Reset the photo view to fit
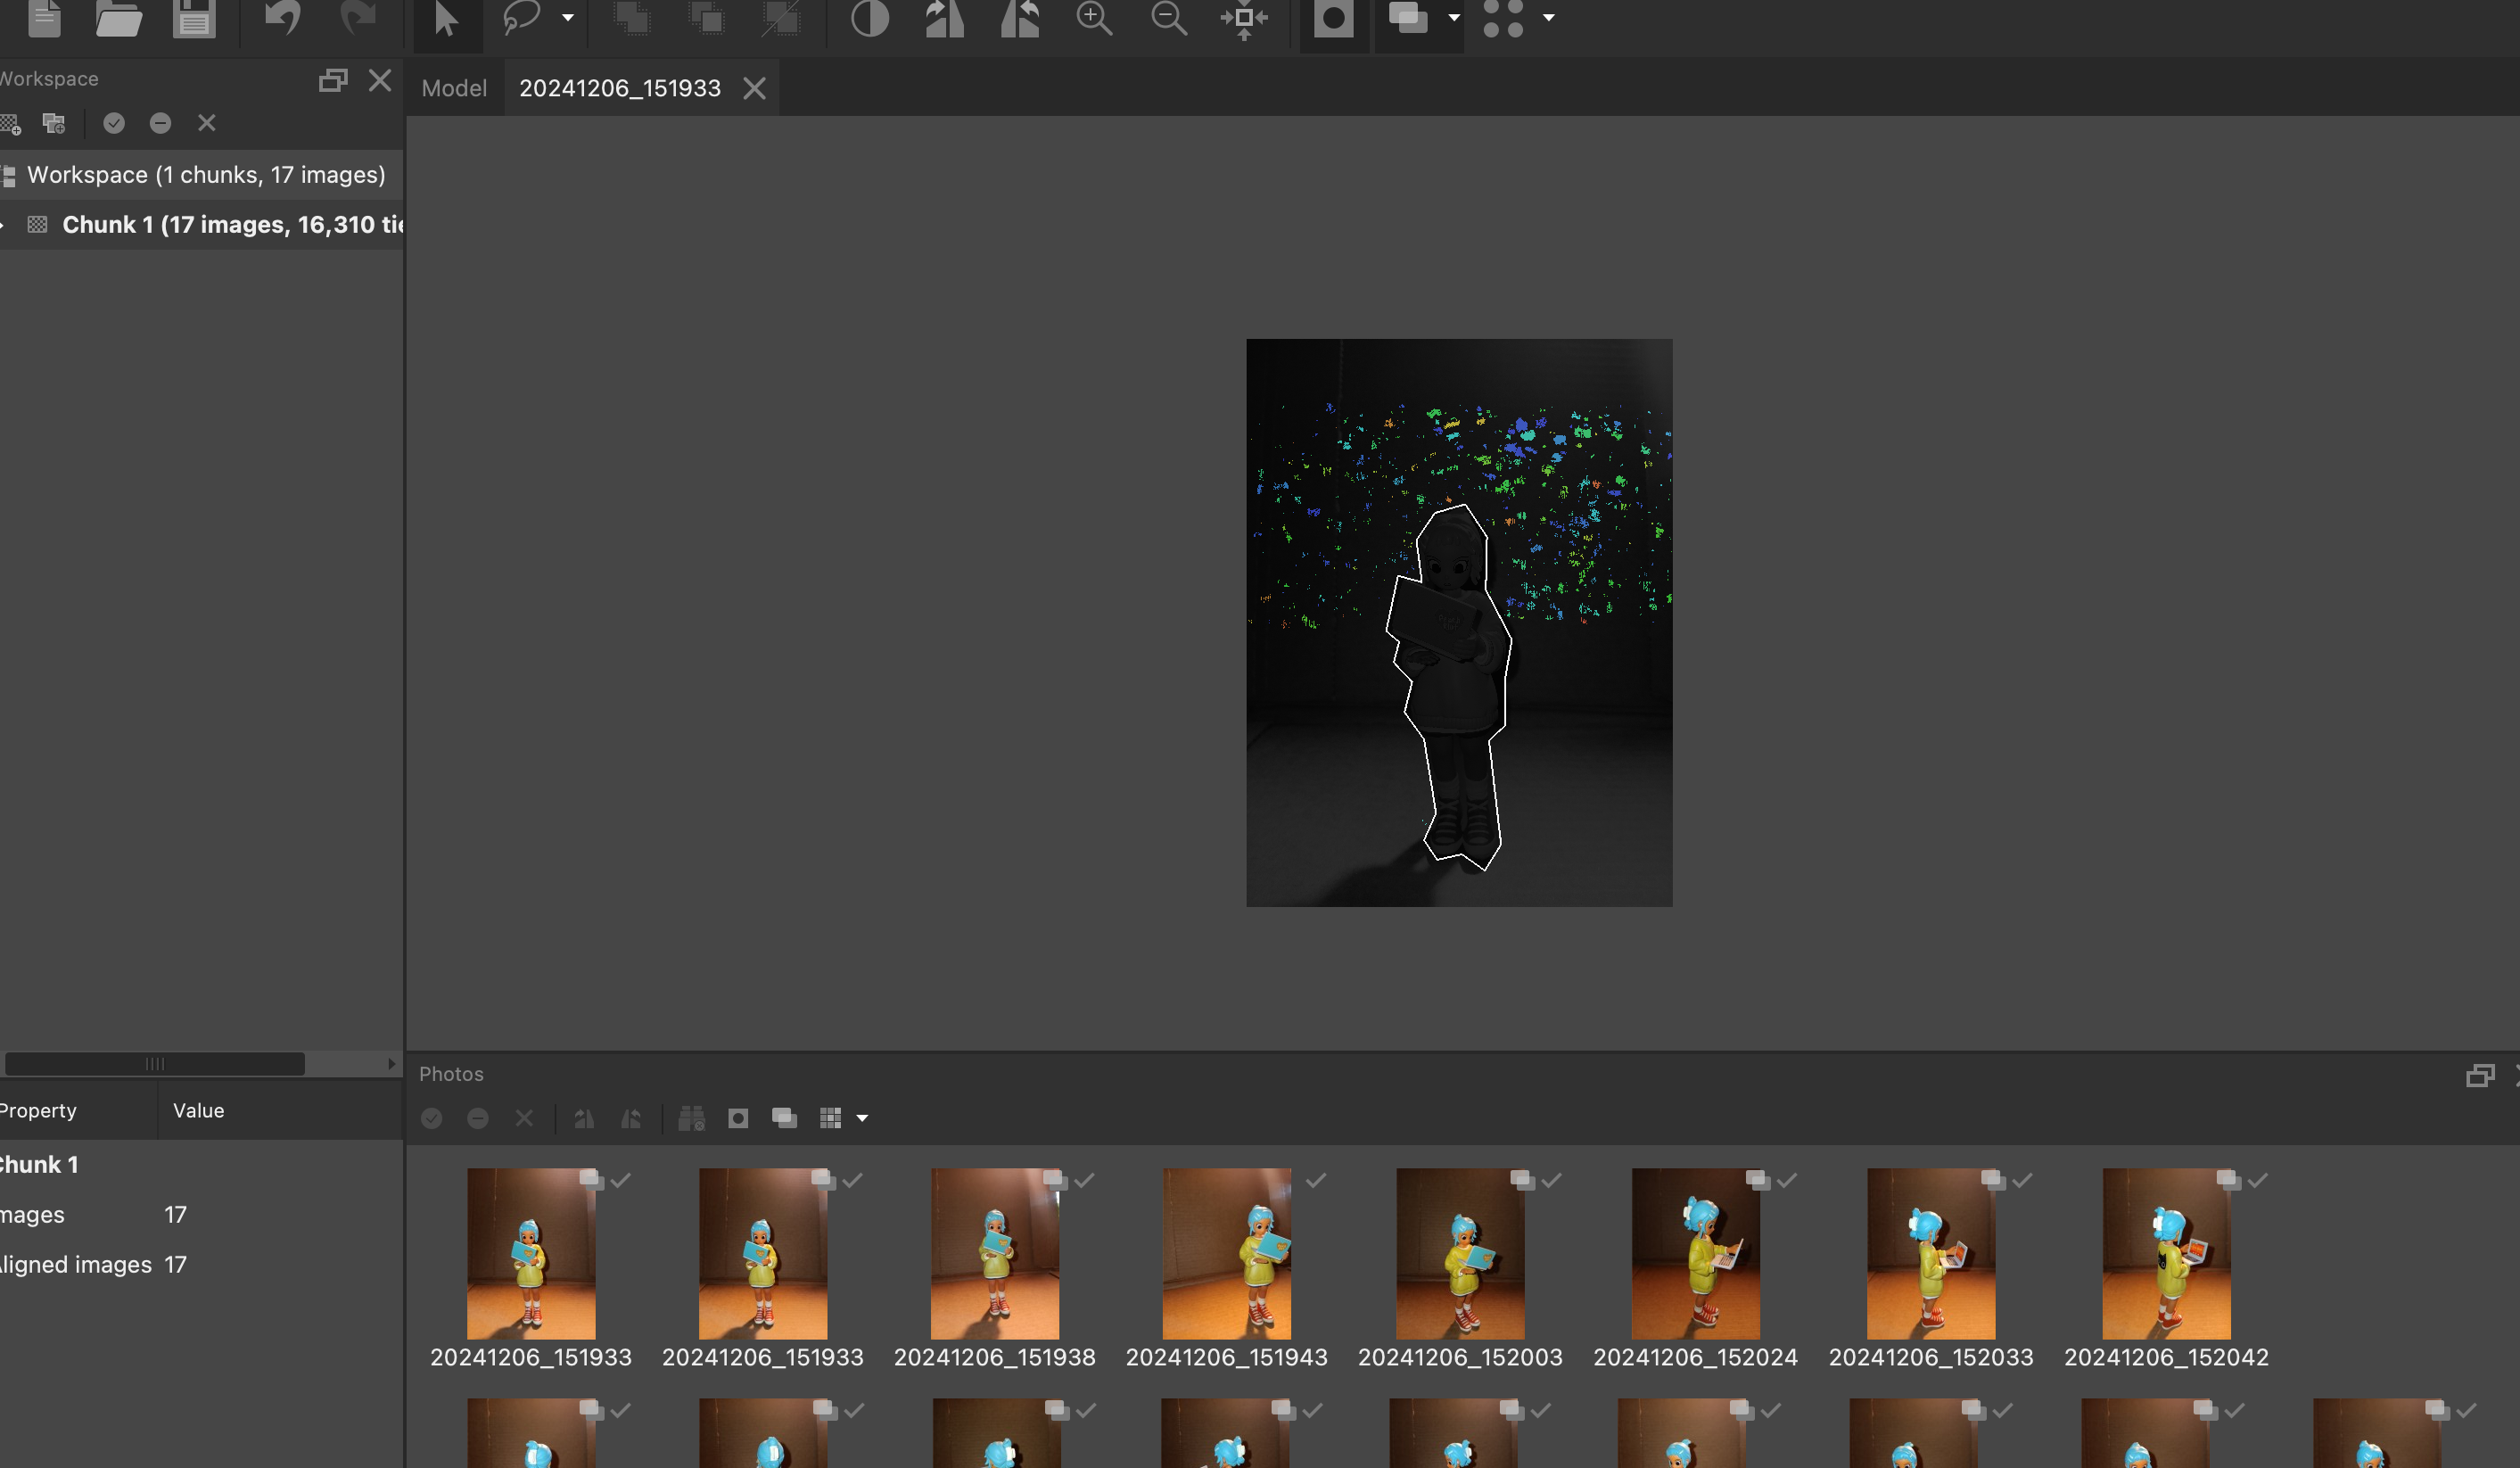This screenshot has height=1468, width=2520. (x=1244, y=18)
